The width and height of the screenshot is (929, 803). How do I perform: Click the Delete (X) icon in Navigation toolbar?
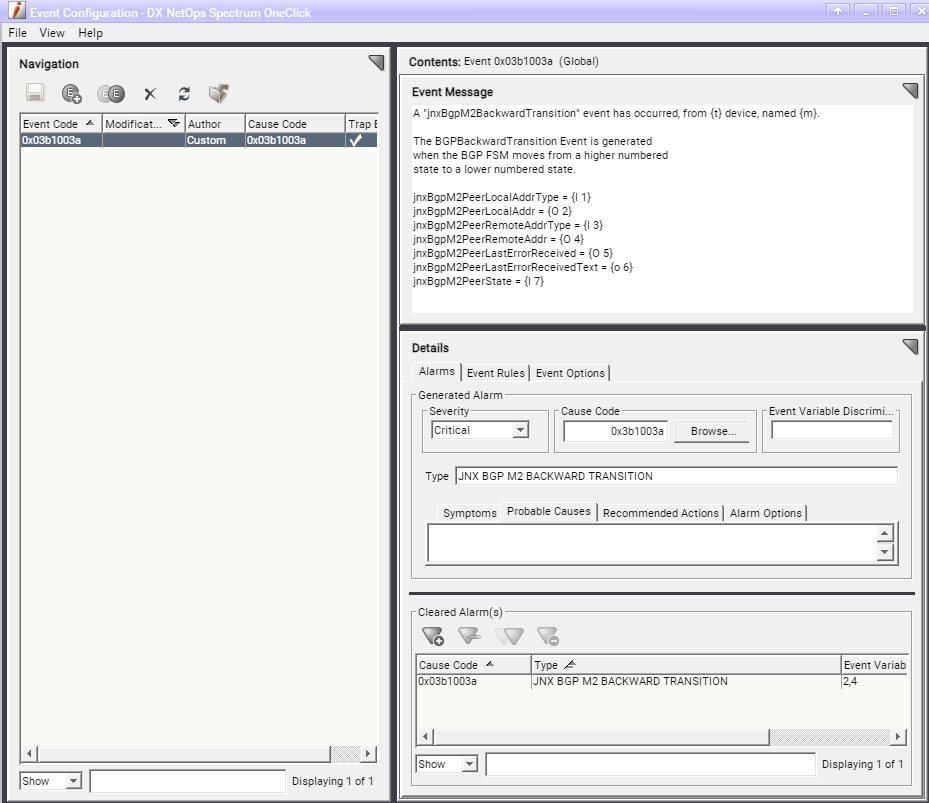[150, 94]
